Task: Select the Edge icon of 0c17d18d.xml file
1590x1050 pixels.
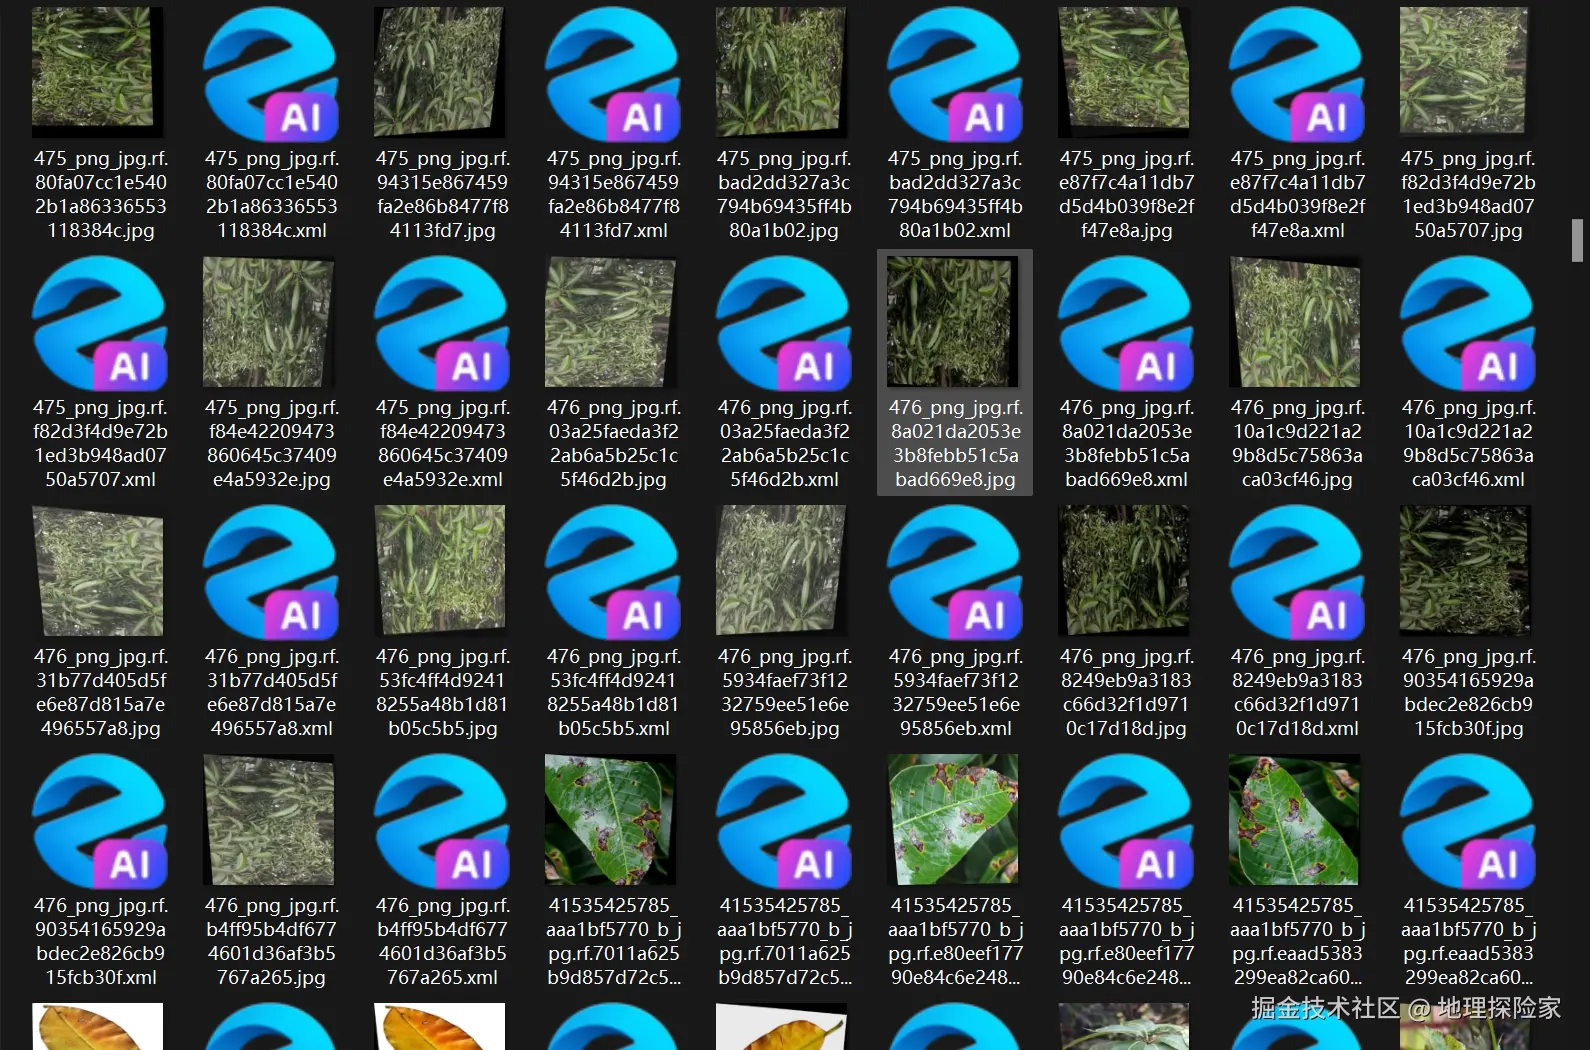Action: click(x=1297, y=571)
